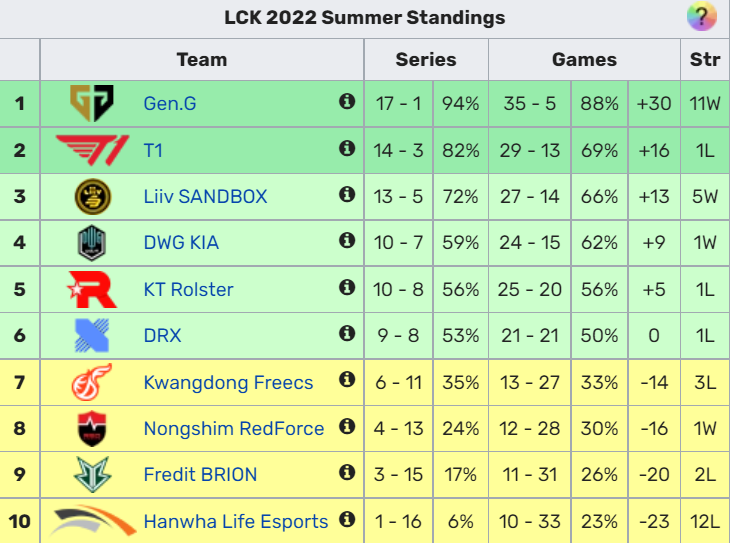Open the help question mark icon
This screenshot has width=730, height=543.
(x=702, y=17)
